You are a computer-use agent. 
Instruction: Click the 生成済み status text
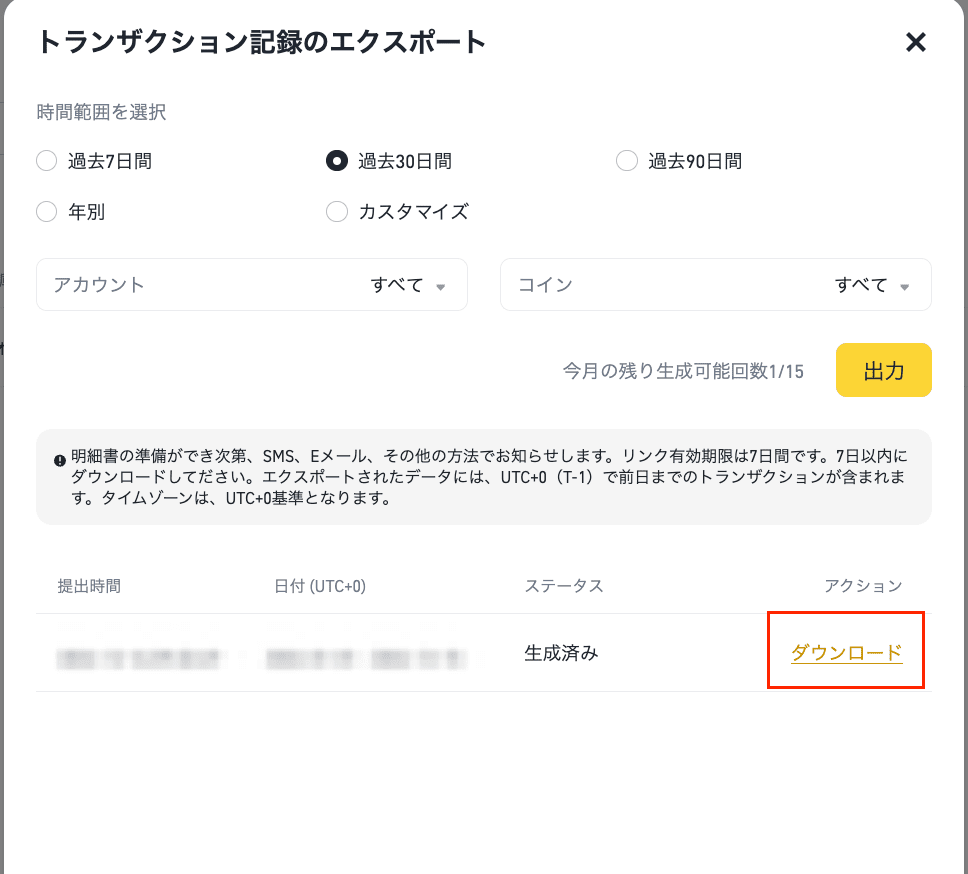(561, 654)
